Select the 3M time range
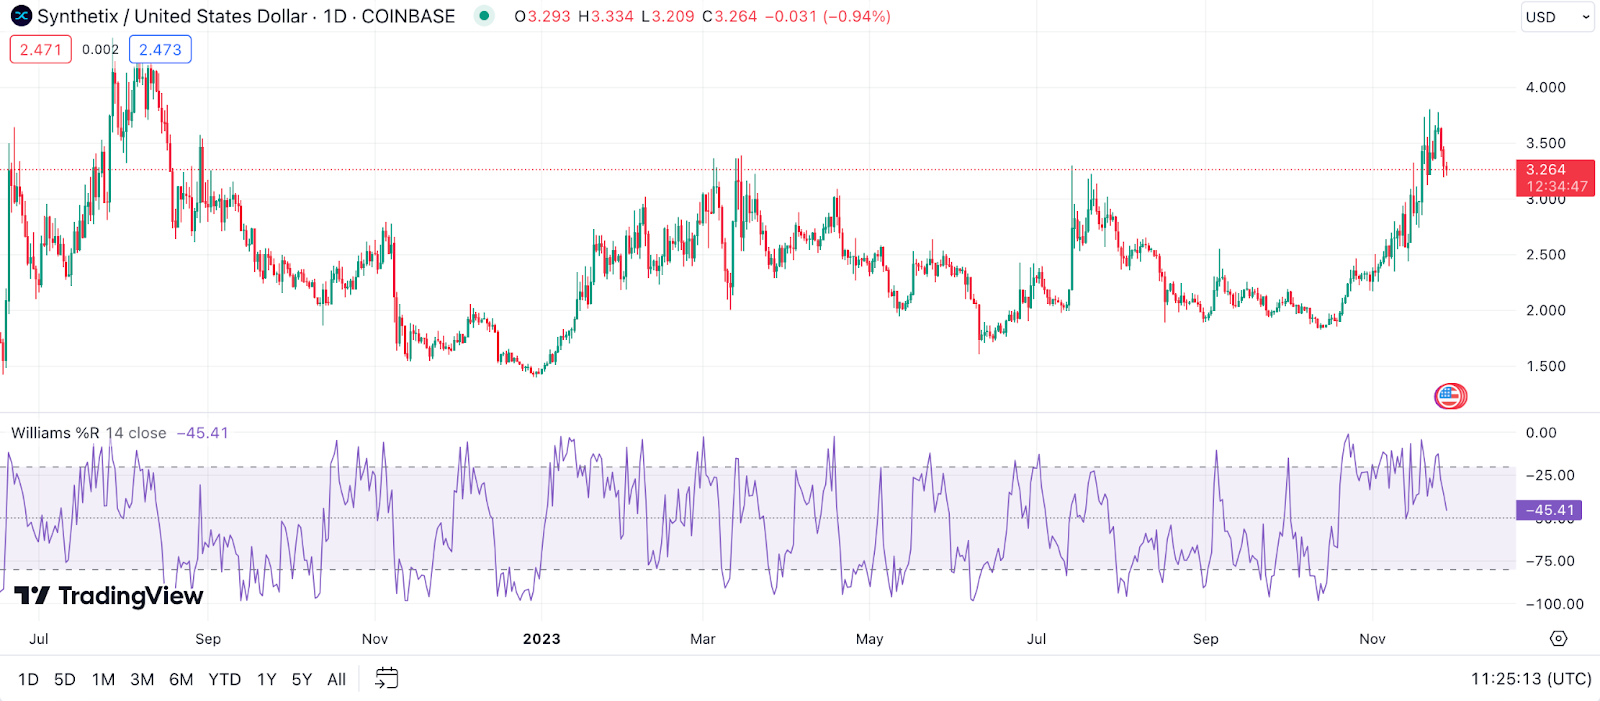Image resolution: width=1600 pixels, height=701 pixels. click(x=142, y=679)
